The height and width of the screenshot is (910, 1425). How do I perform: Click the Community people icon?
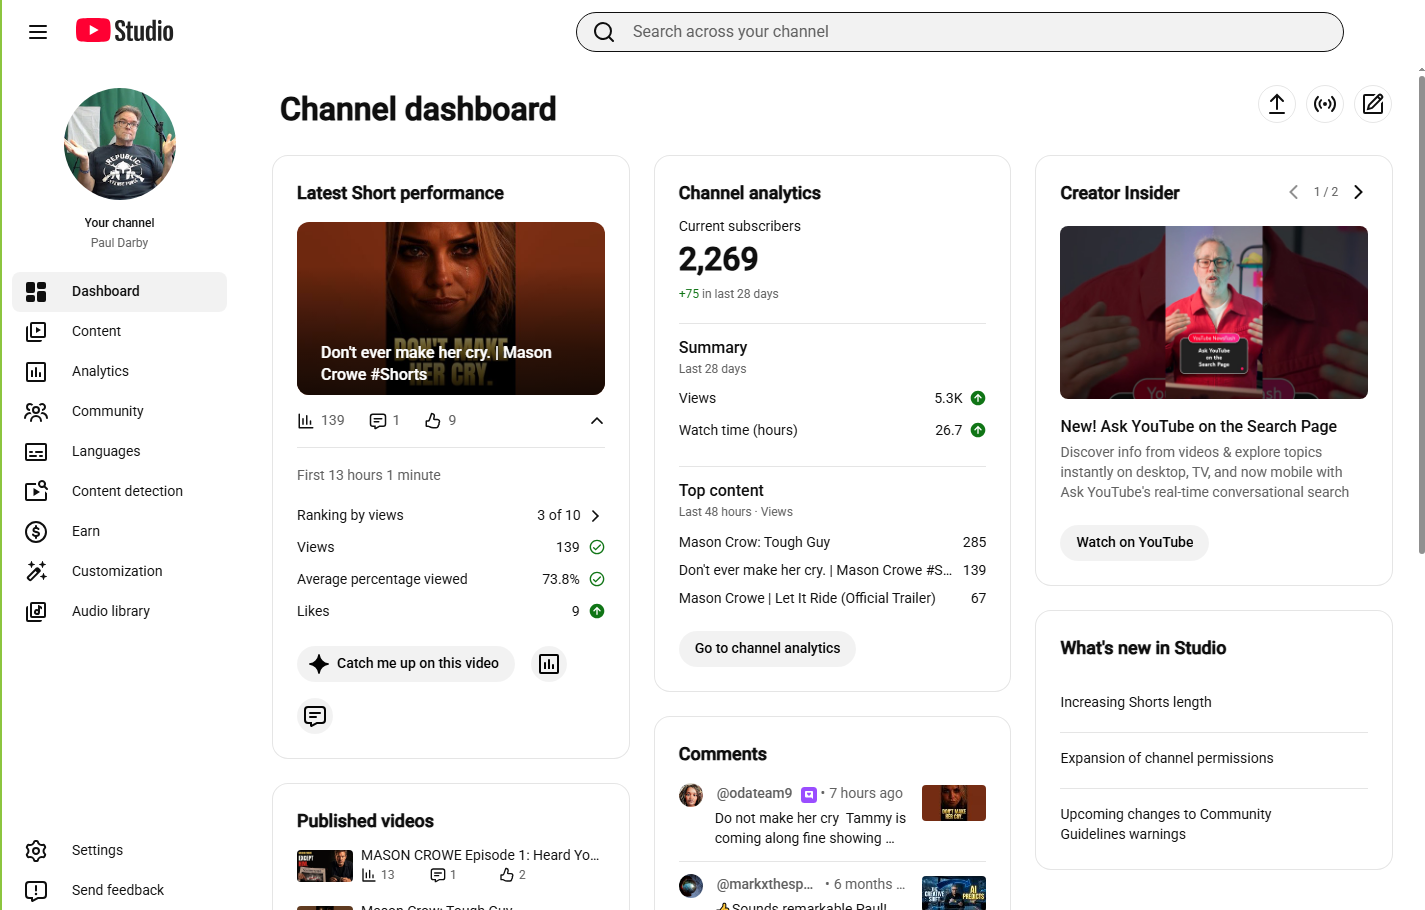point(36,412)
